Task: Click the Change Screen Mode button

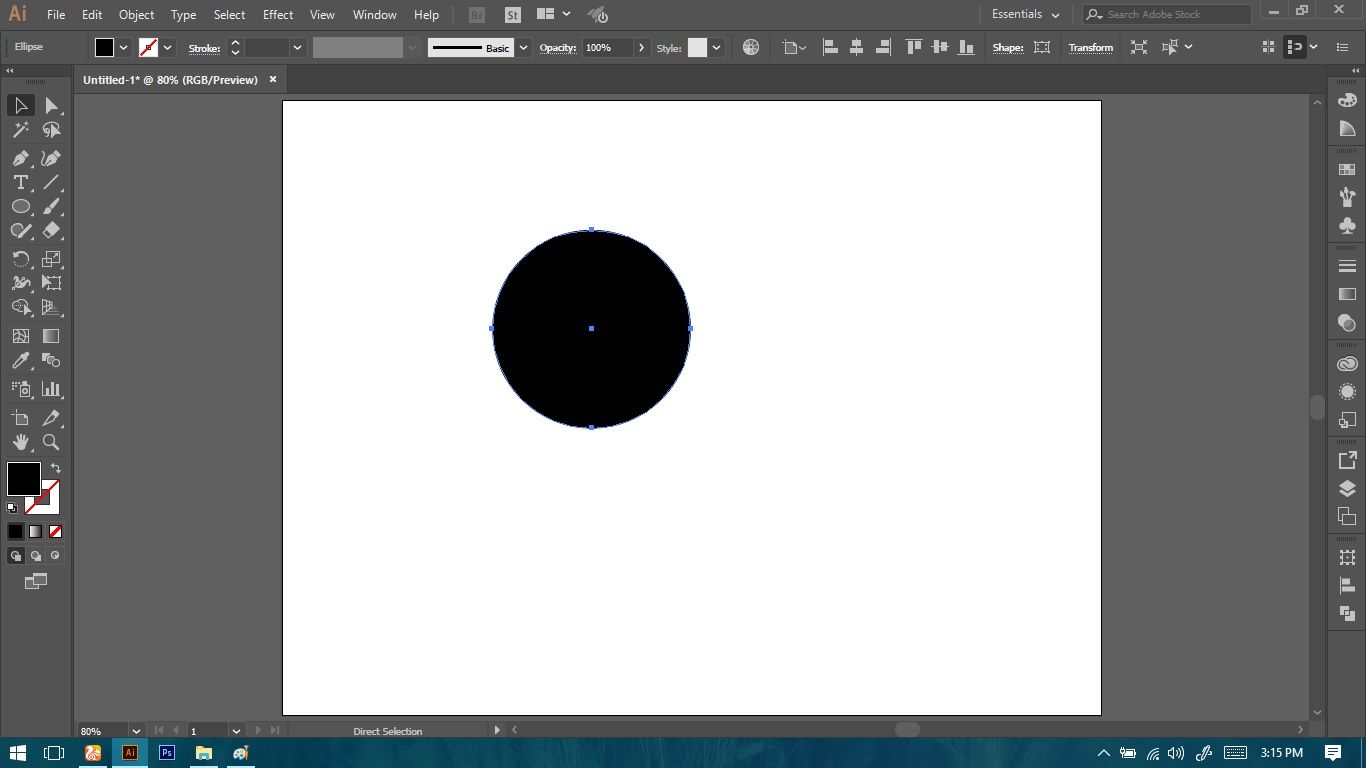Action: [x=36, y=581]
